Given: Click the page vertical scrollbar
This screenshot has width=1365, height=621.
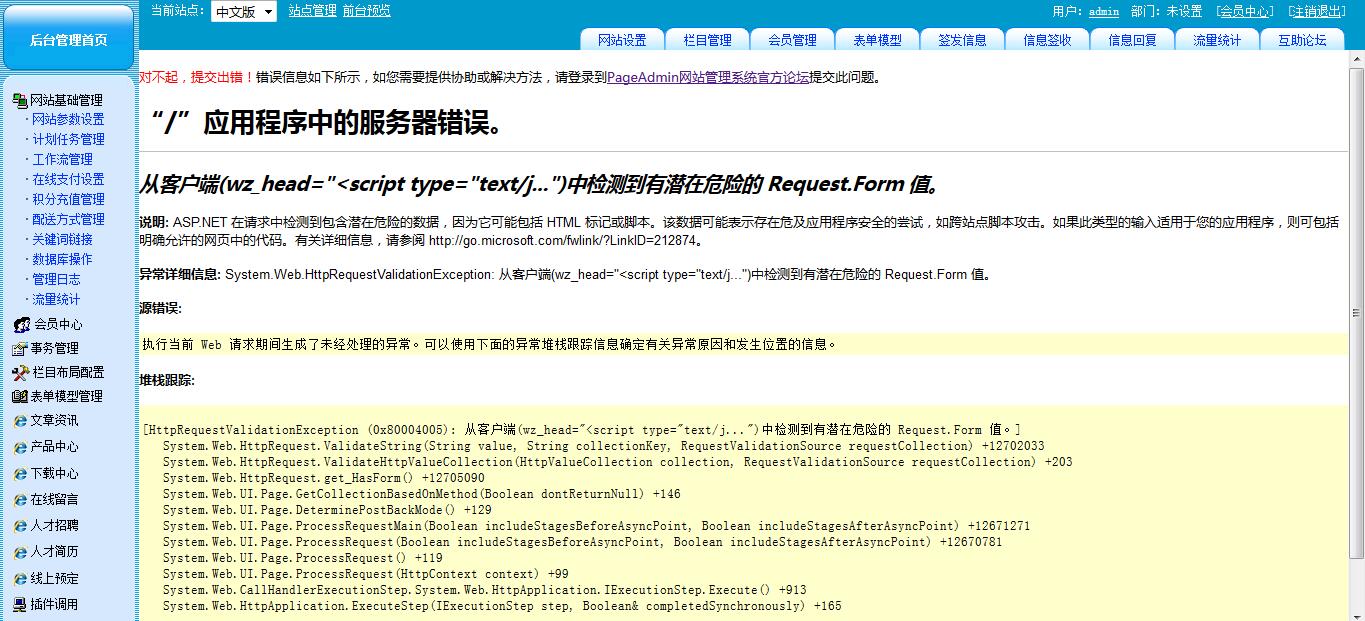Looking at the screenshot, I should (1356, 300).
